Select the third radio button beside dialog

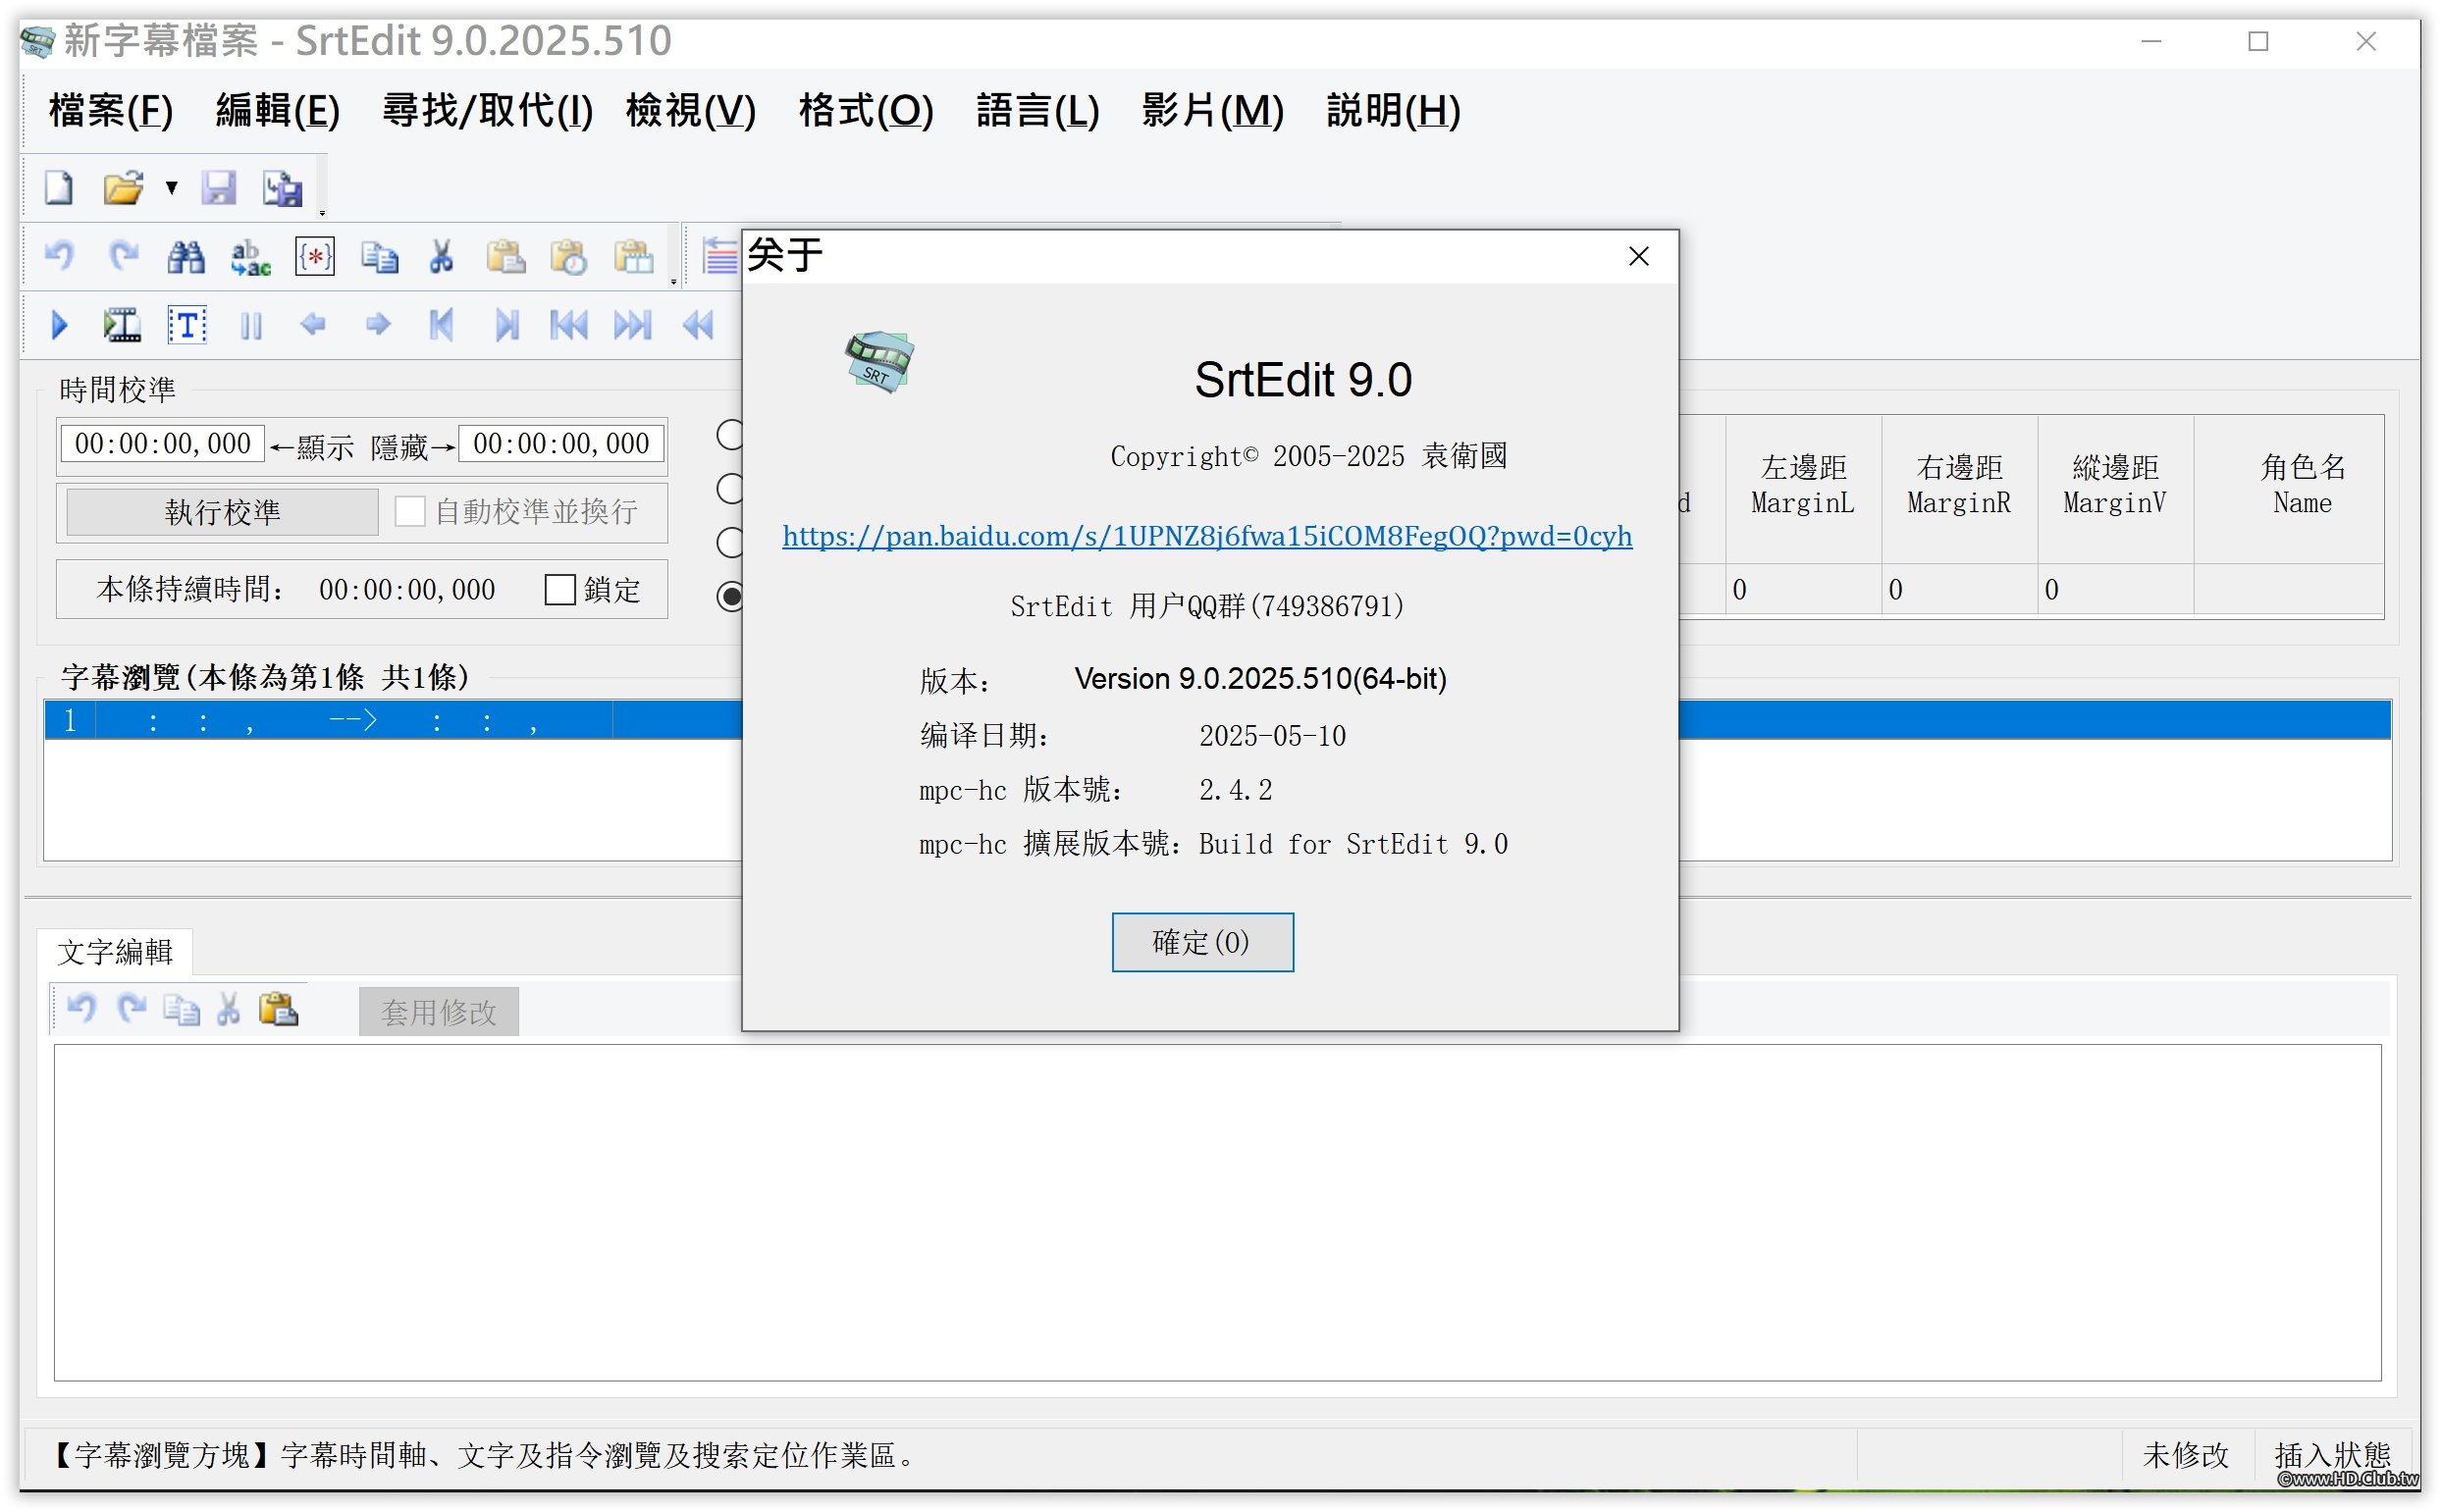tap(732, 542)
